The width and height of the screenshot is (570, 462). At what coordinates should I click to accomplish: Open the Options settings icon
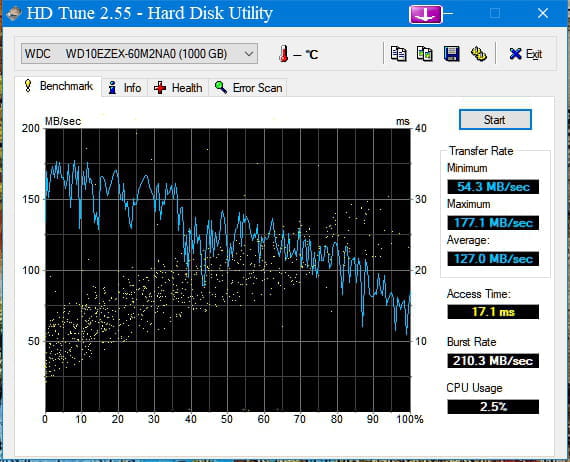tap(478, 54)
